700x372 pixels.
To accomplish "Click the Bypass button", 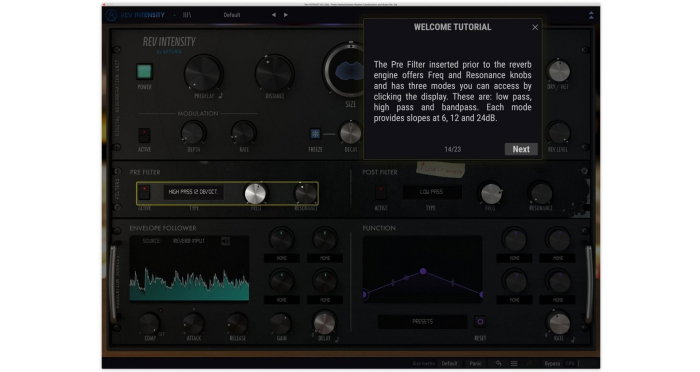I will coord(552,364).
